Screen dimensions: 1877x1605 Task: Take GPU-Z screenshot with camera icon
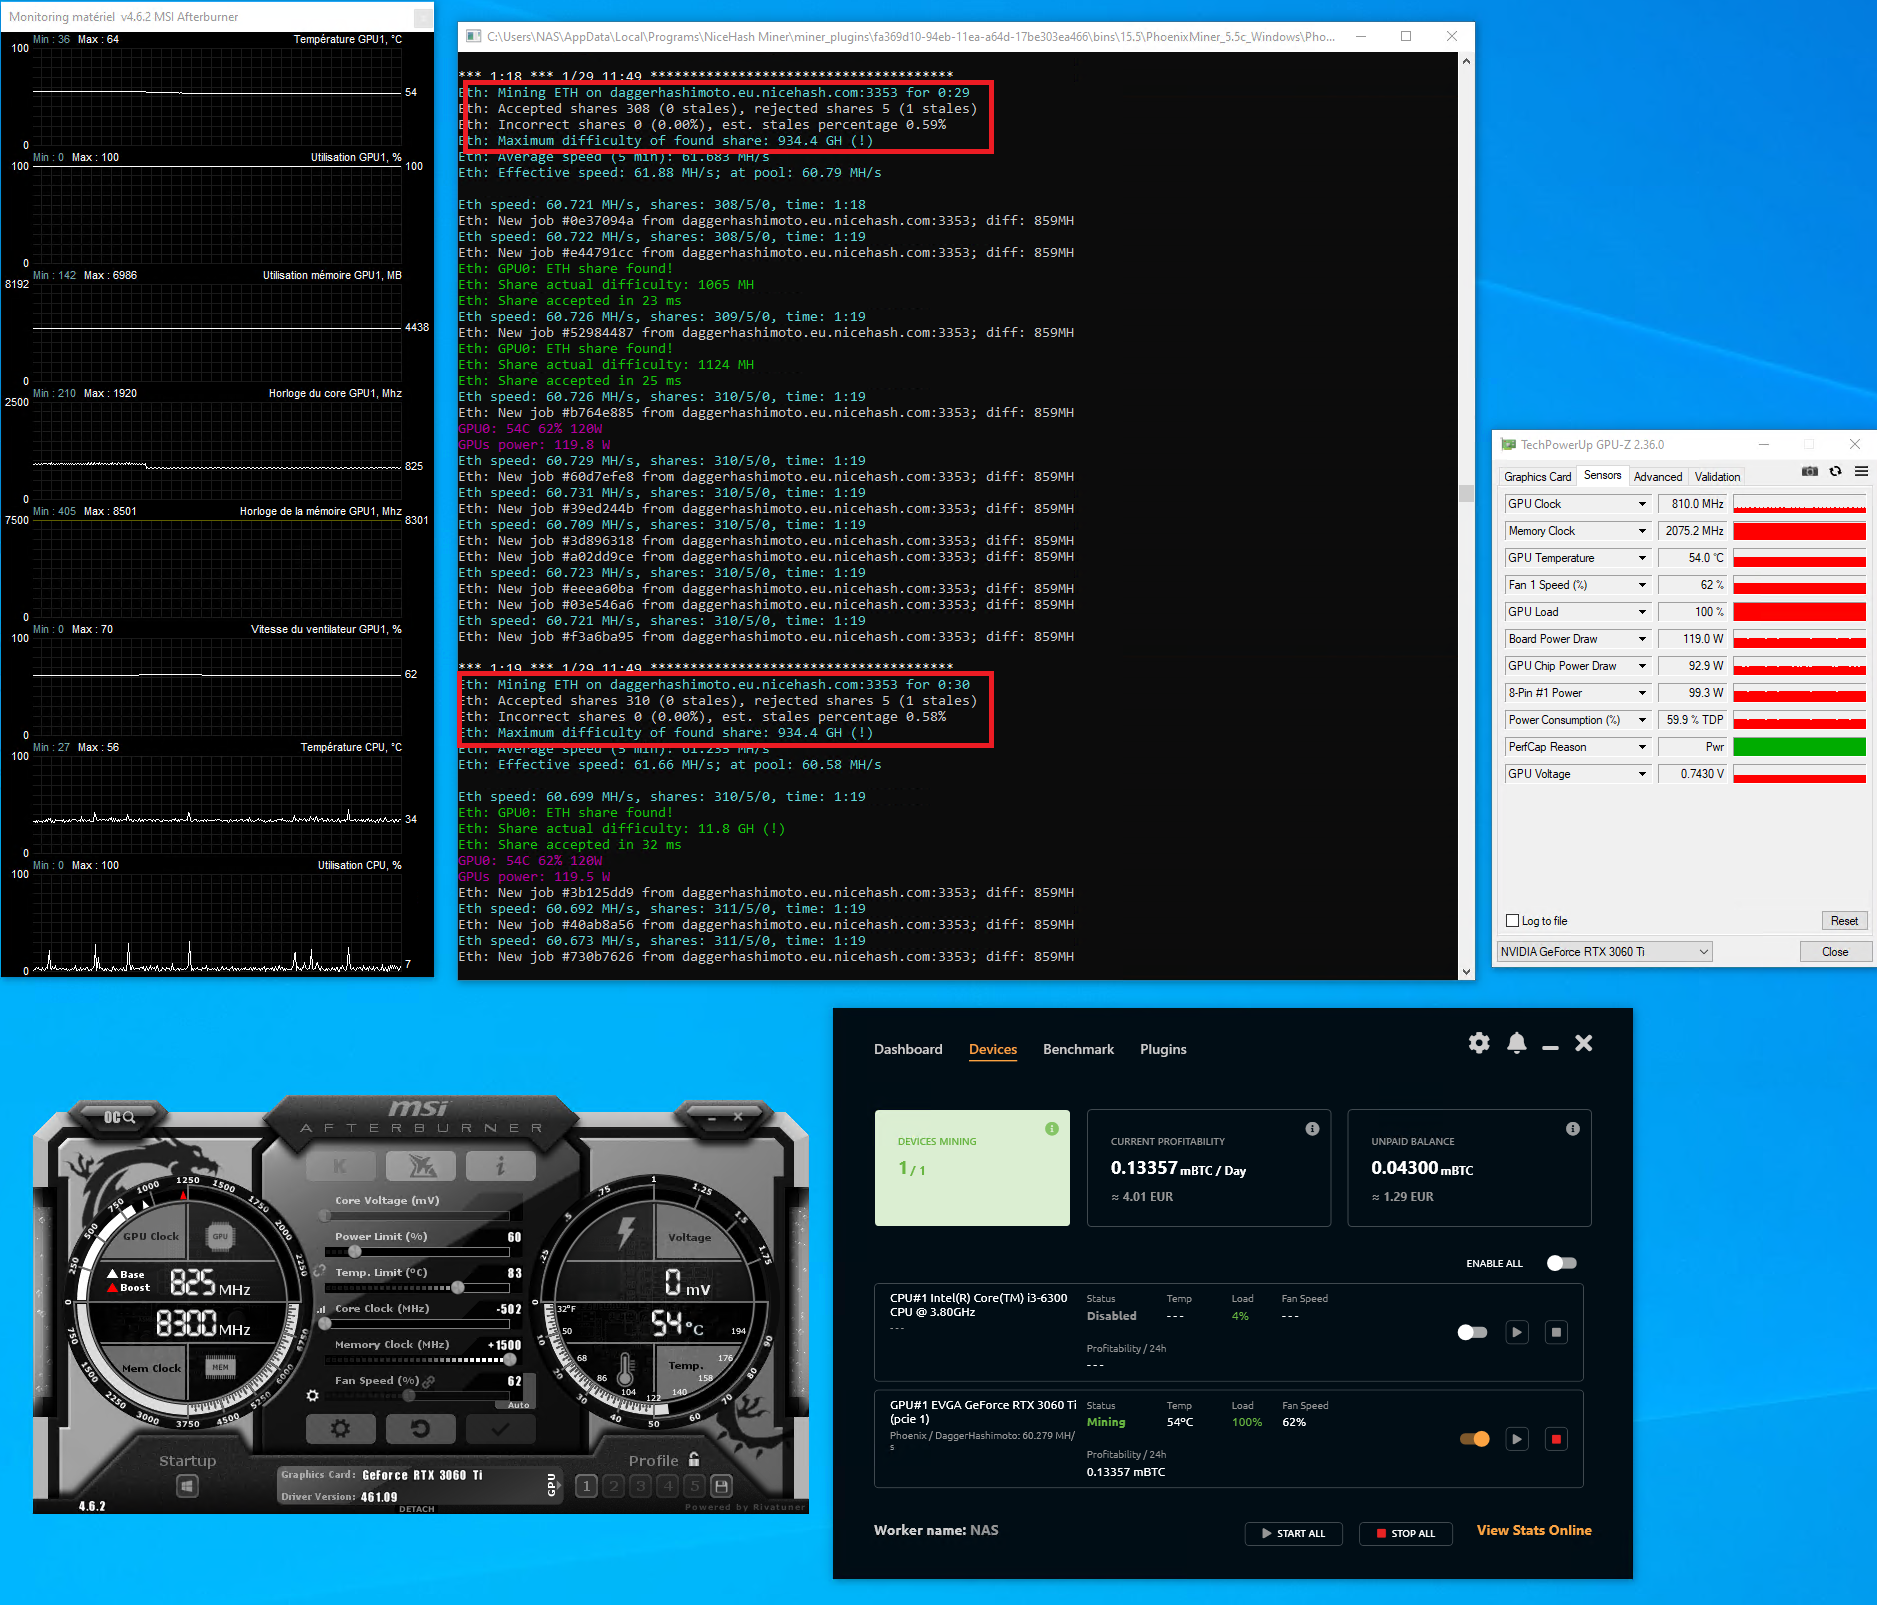[1810, 472]
